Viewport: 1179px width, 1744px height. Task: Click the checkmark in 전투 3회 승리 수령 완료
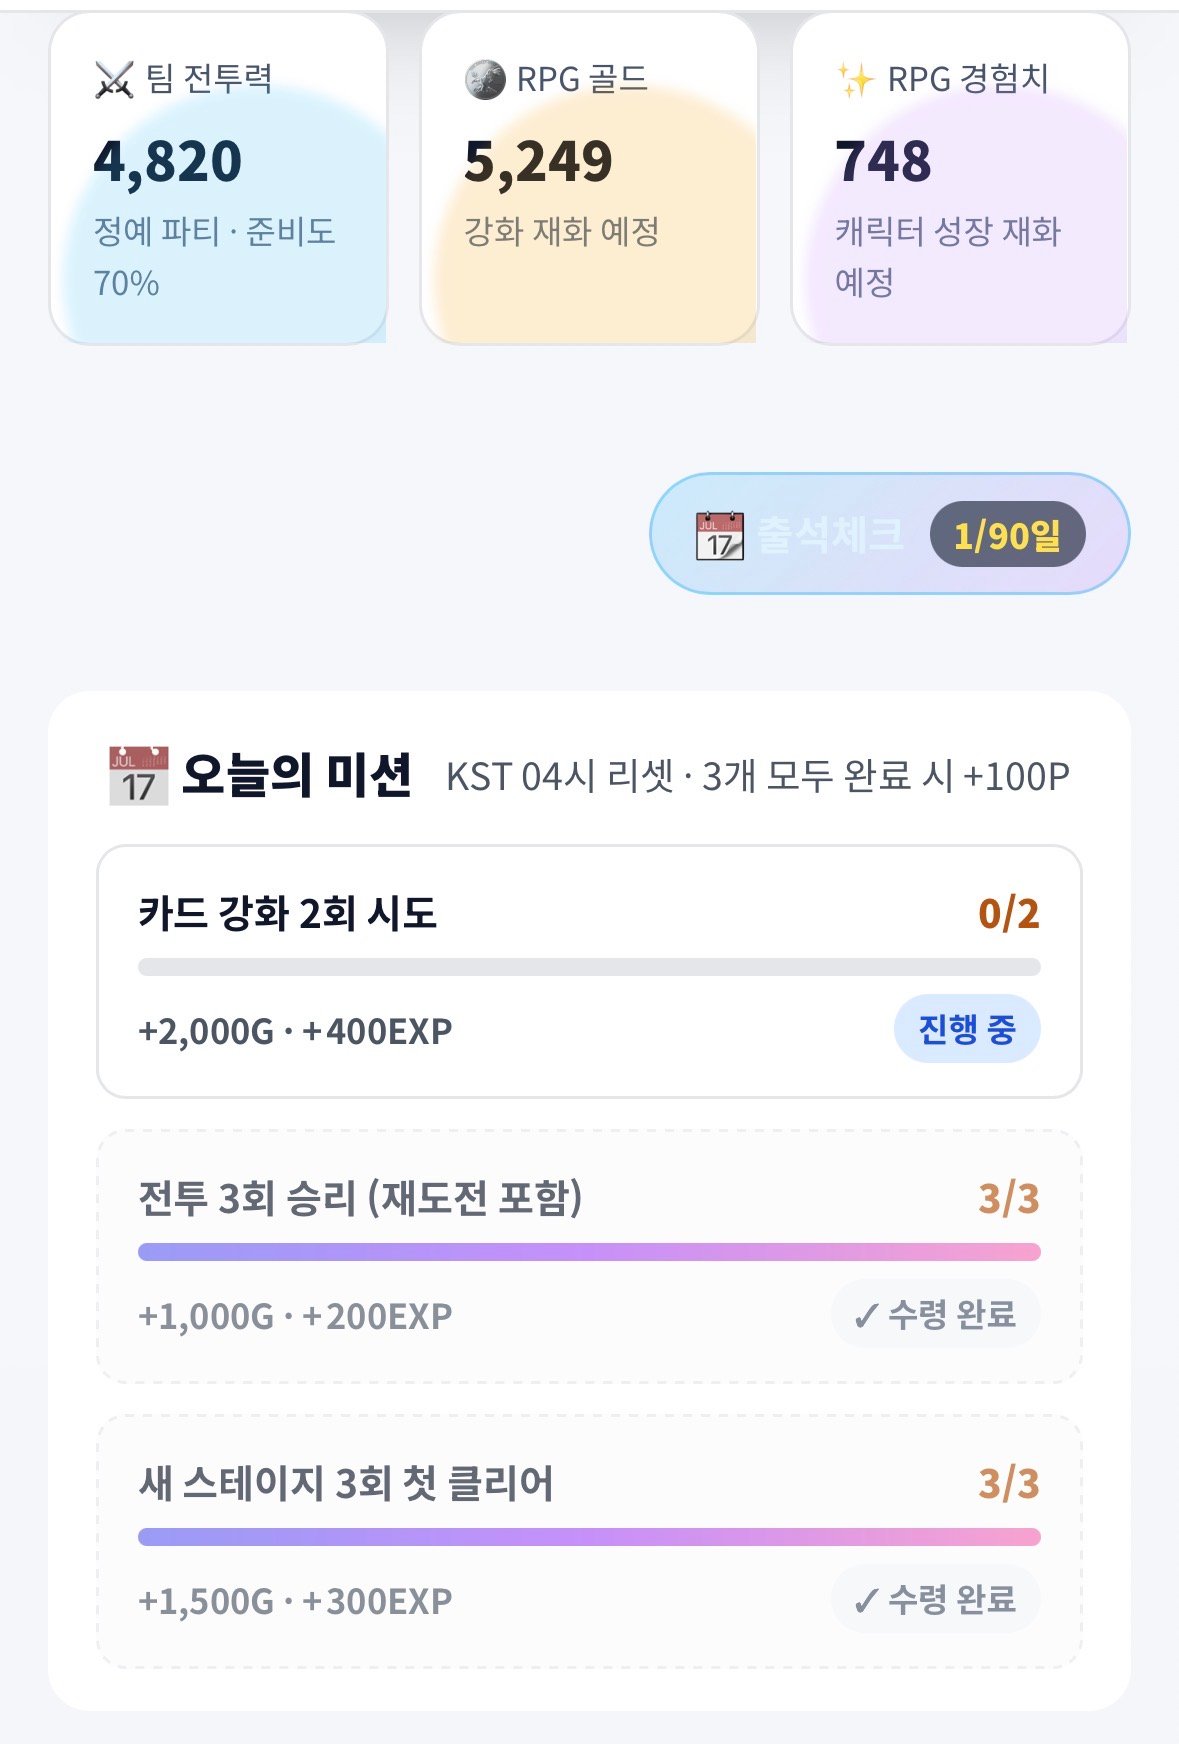coord(866,1316)
